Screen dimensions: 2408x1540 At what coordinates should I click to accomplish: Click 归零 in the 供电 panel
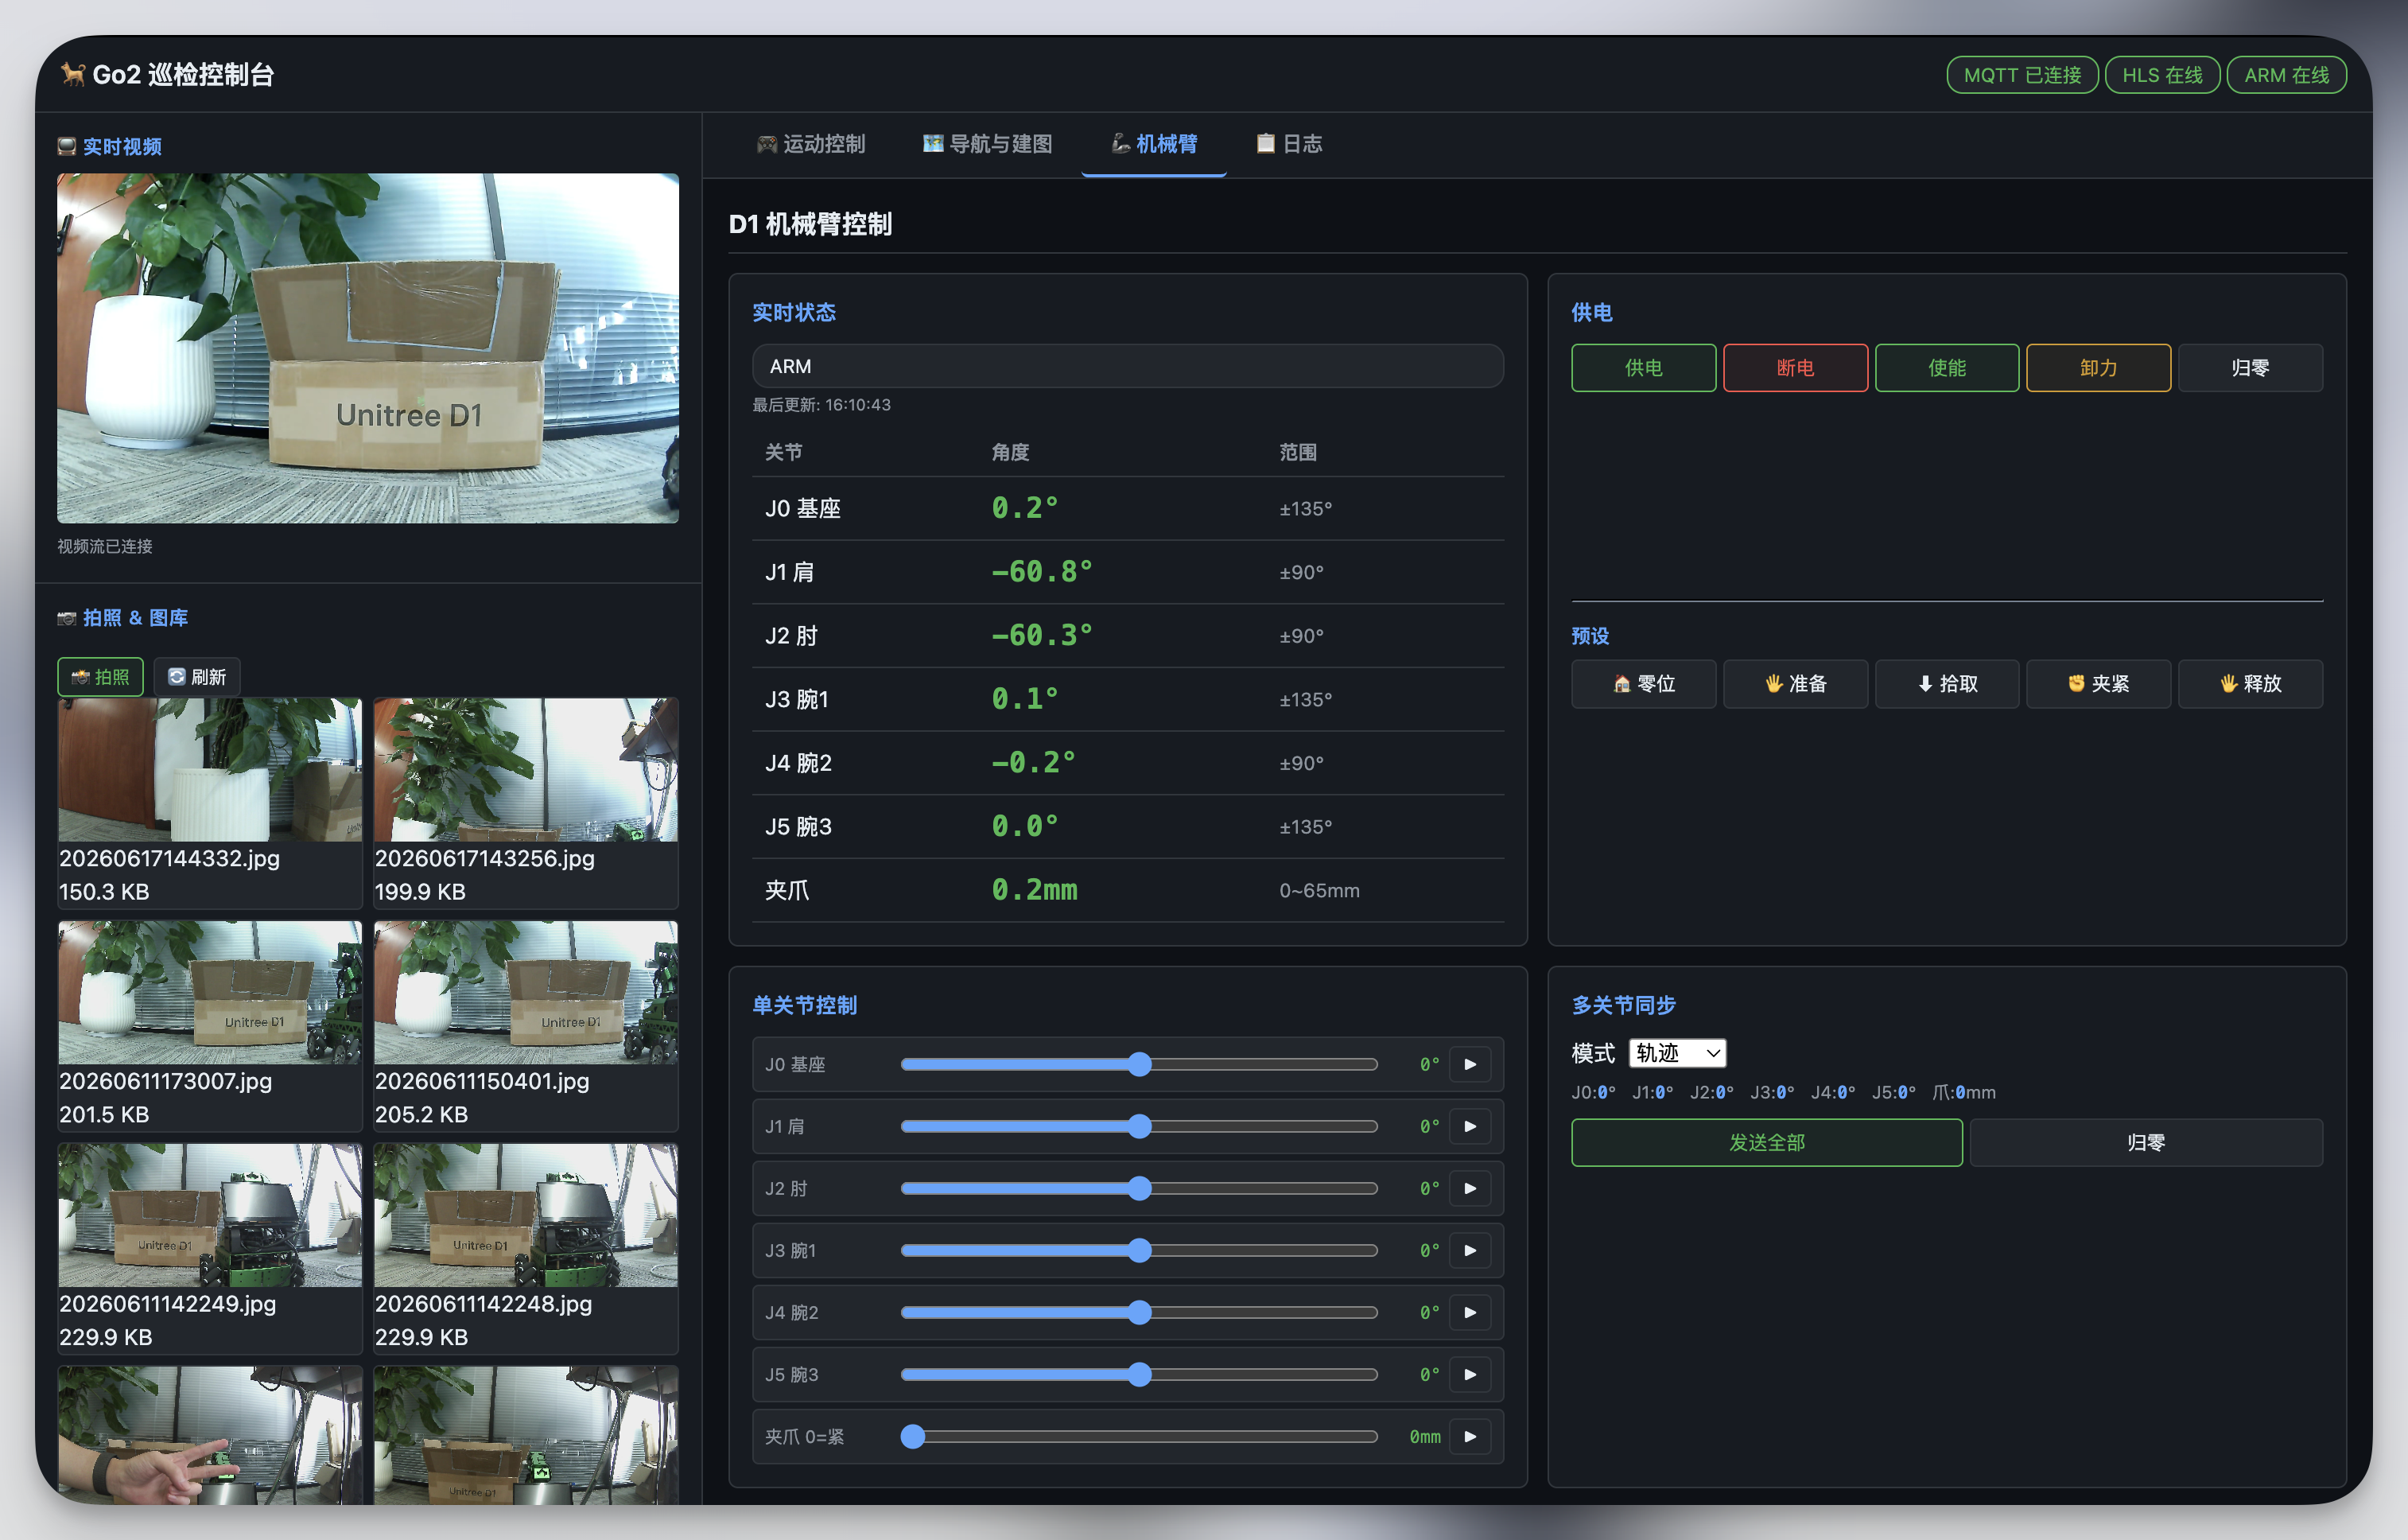point(2250,368)
